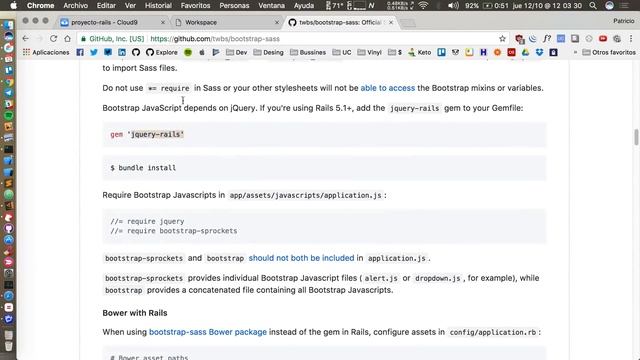
Task: Open the Ventana menu
Action: tap(271, 6)
